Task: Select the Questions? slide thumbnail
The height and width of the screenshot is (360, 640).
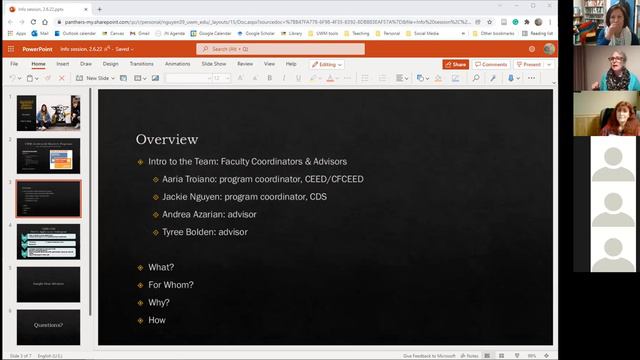Action: 49,327
